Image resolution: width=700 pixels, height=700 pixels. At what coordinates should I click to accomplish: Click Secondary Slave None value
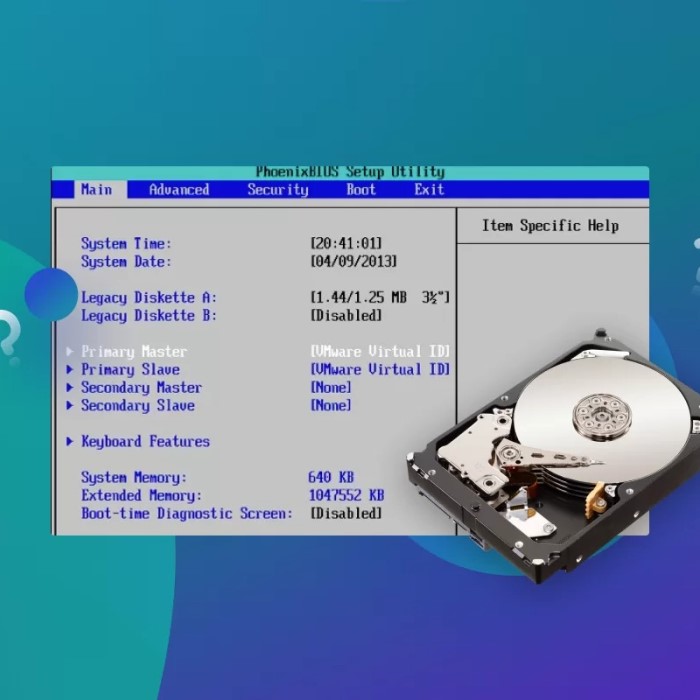tap(331, 405)
